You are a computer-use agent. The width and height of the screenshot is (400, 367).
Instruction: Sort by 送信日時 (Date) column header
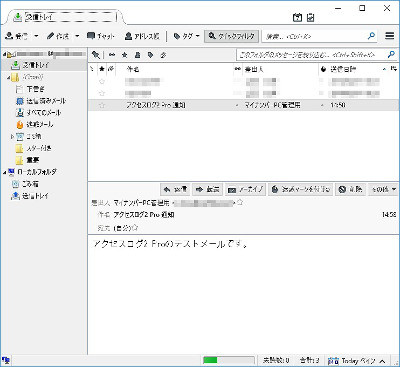point(358,69)
